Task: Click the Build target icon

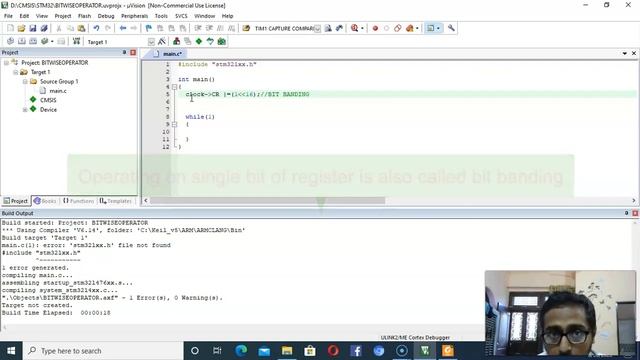Action: pyautogui.click(x=22, y=42)
